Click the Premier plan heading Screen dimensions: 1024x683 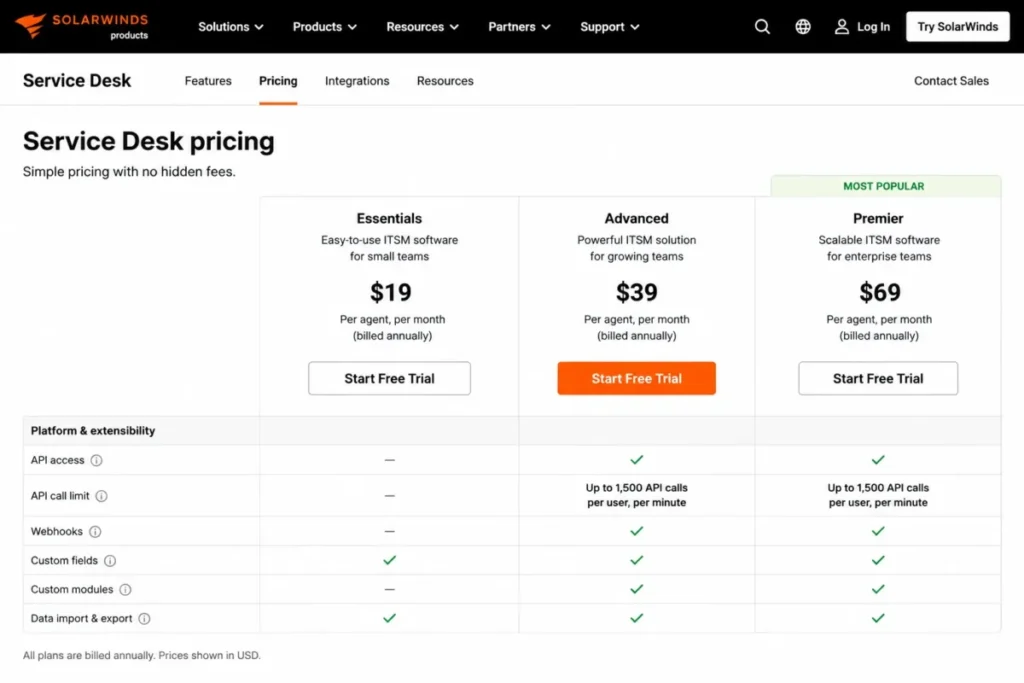[x=878, y=218]
